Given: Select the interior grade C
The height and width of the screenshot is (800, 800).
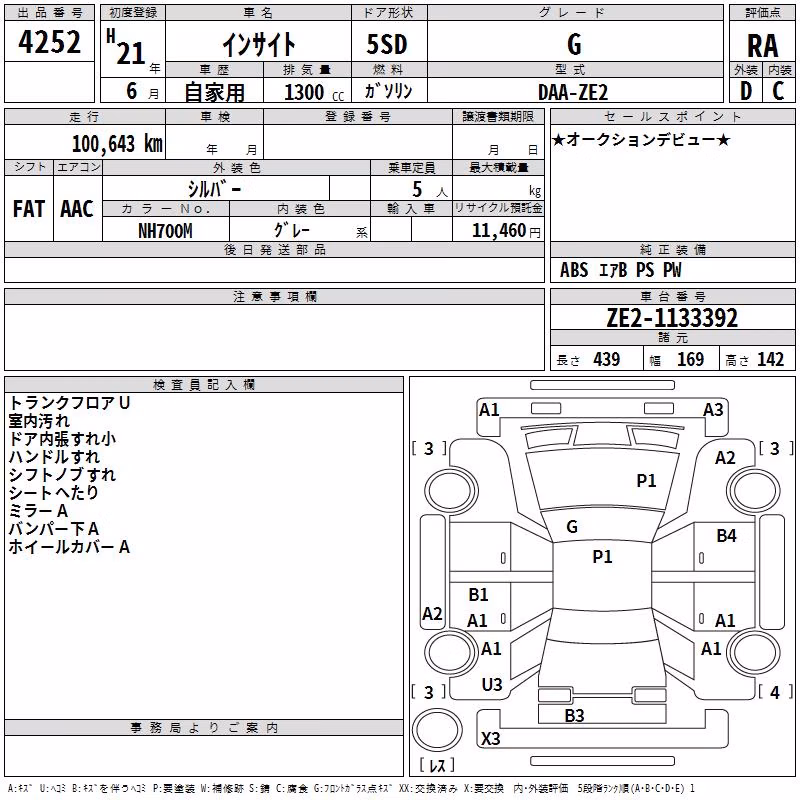Looking at the screenshot, I should [778, 91].
